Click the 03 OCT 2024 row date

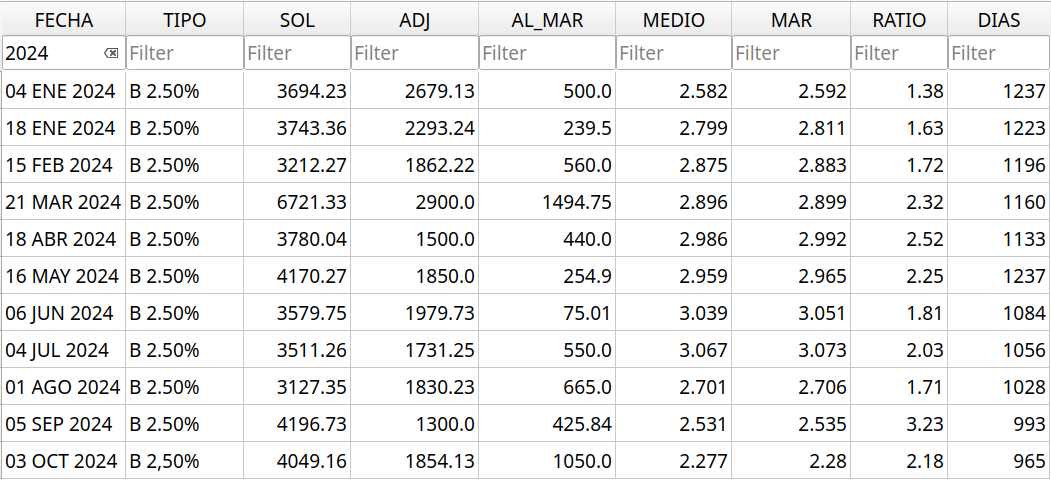61,461
